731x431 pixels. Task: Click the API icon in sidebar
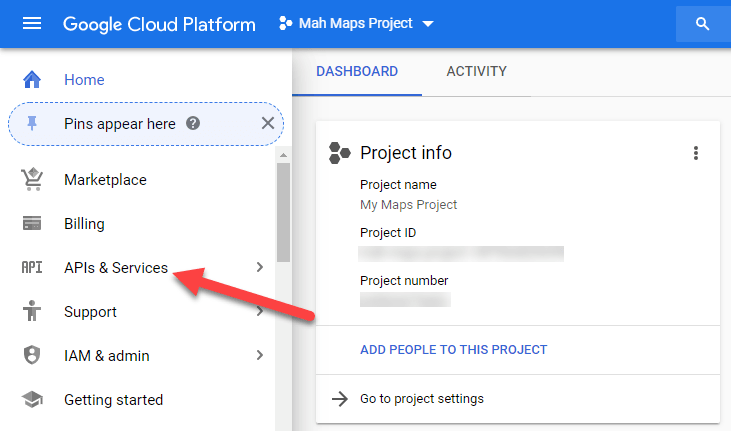click(x=32, y=268)
